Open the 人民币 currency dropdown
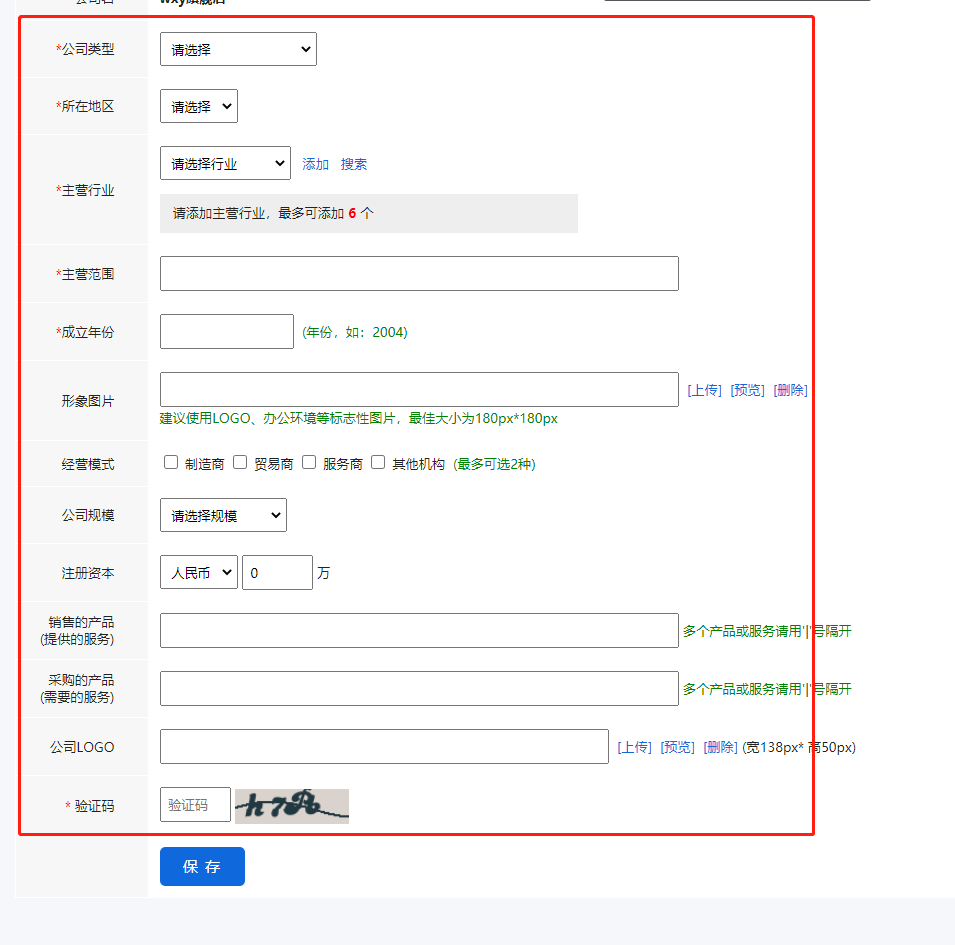The image size is (955, 945). pos(198,573)
